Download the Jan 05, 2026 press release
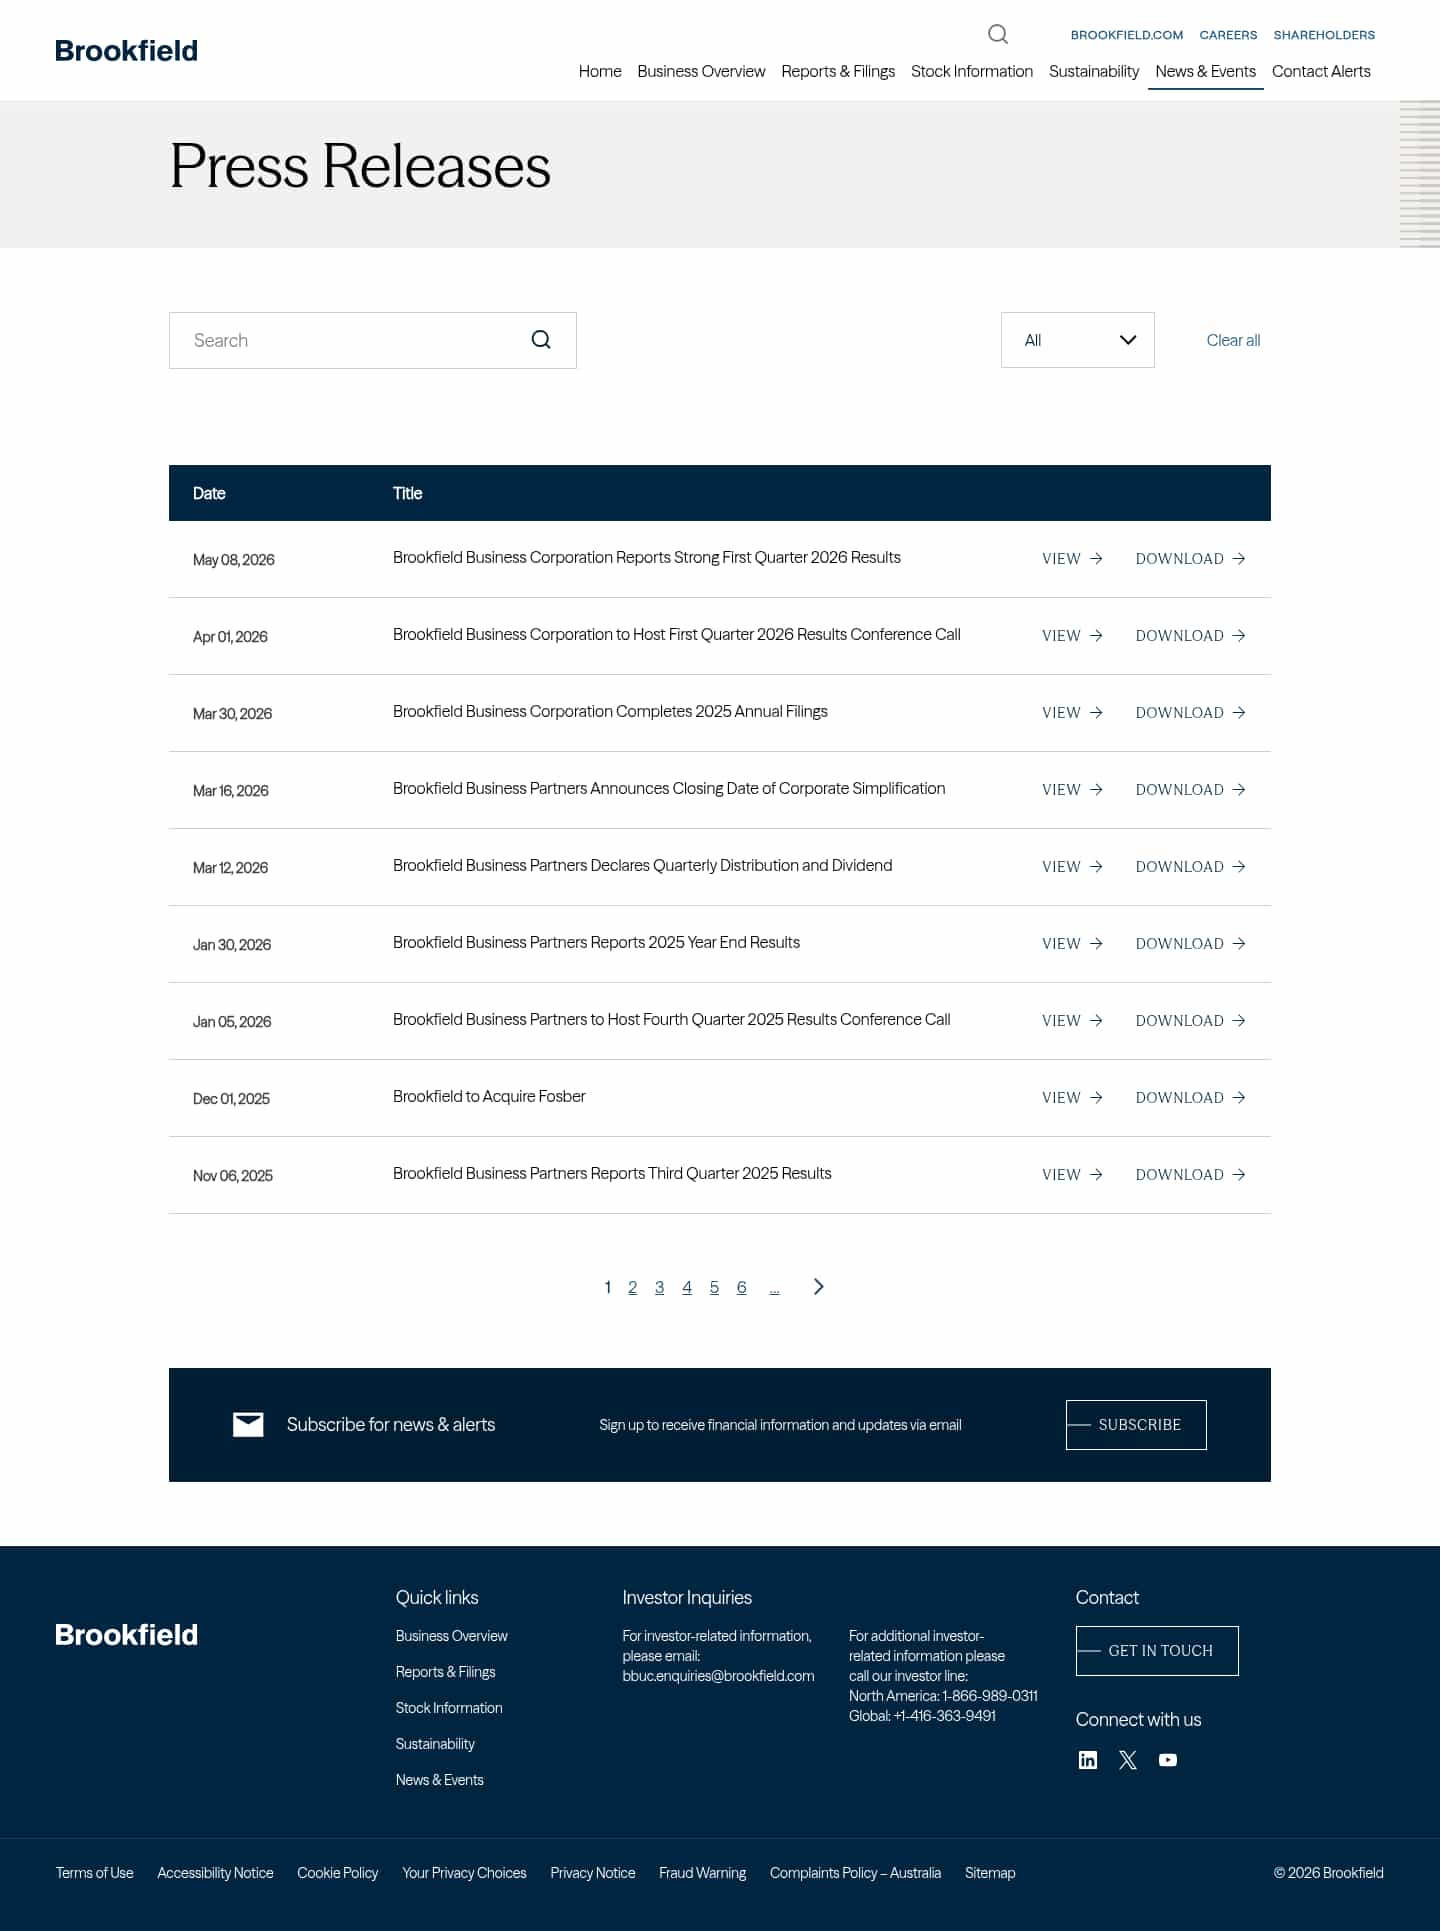This screenshot has width=1440, height=1931. click(1190, 1021)
